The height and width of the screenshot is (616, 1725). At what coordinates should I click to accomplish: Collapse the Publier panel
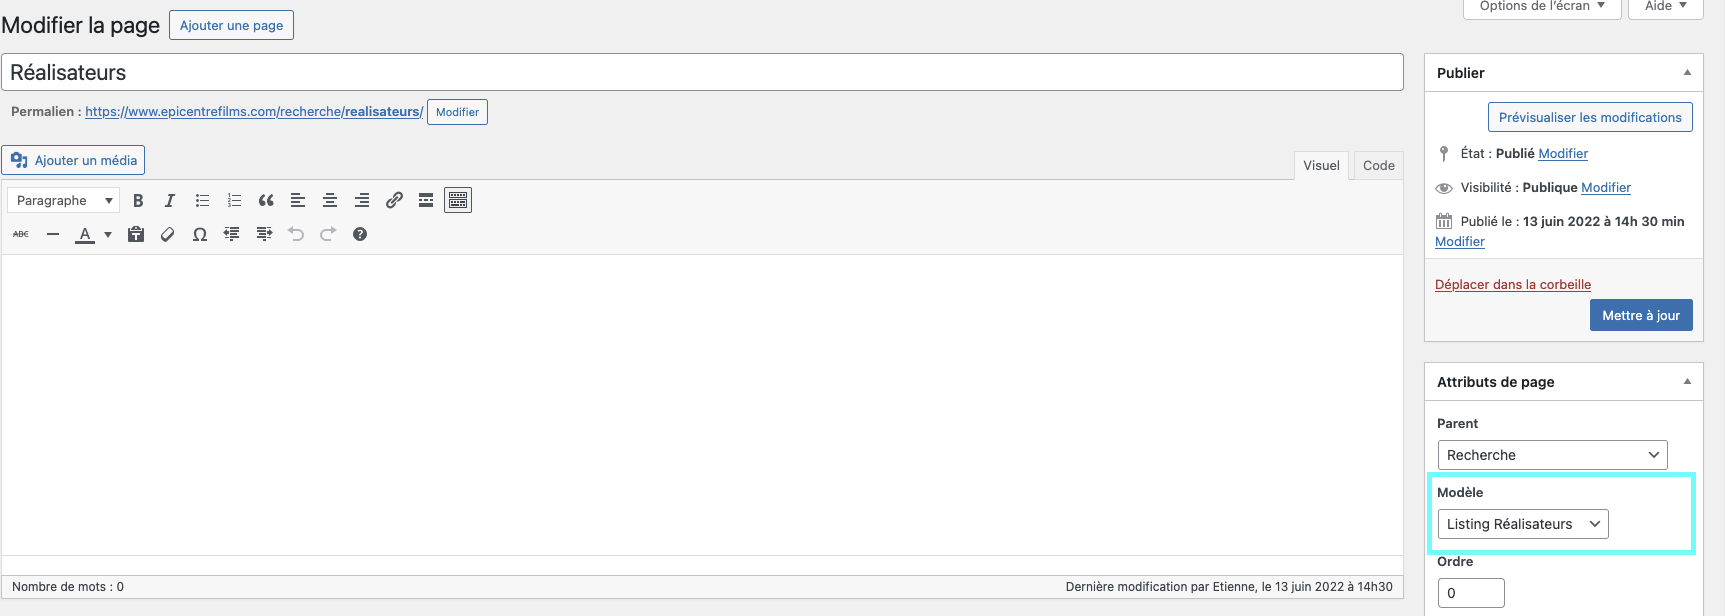point(1687,73)
